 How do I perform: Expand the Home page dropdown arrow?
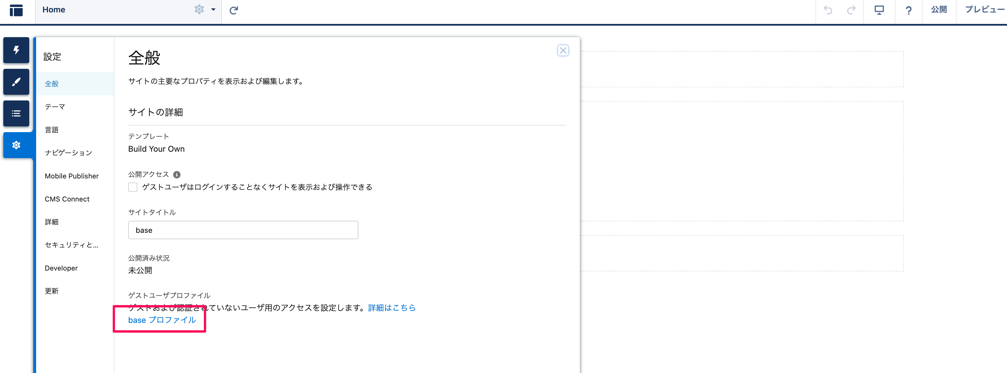tap(213, 10)
